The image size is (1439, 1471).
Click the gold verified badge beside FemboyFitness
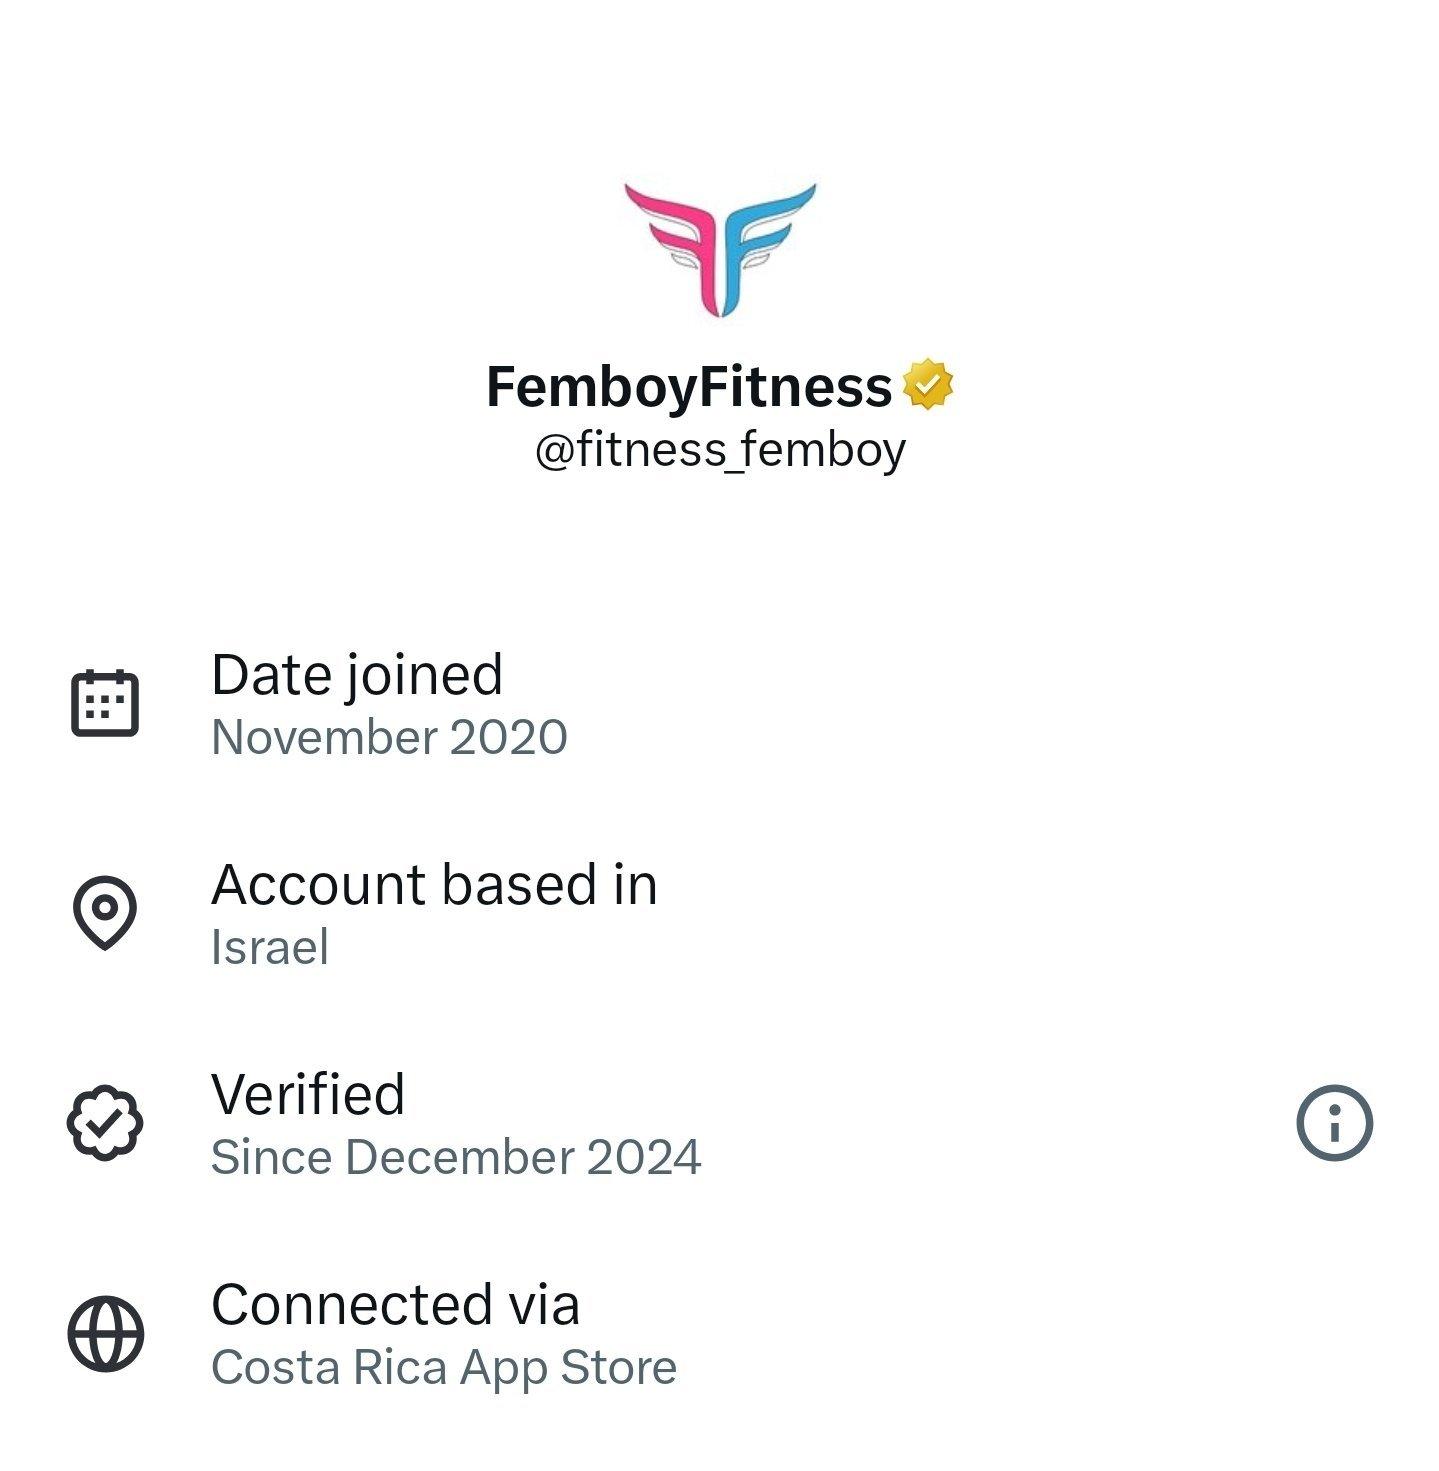point(928,385)
